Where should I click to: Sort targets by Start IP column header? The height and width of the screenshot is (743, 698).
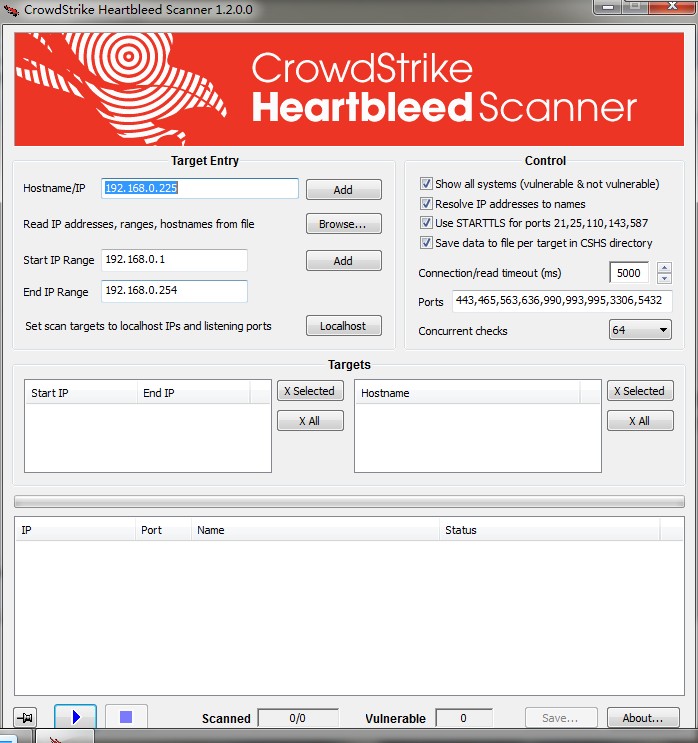(x=81, y=393)
